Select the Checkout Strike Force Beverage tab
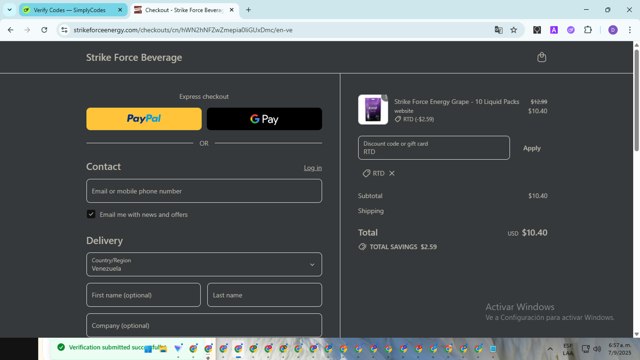640x360 pixels. 184,10
